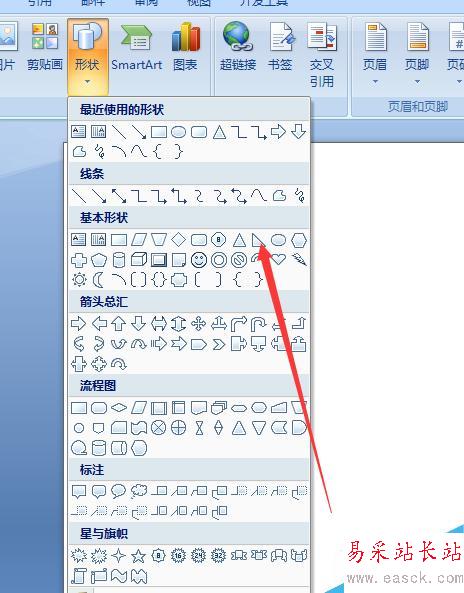Screen dimensions: 464x593
Task: Choose the smiley face shape
Action: (x=199, y=260)
